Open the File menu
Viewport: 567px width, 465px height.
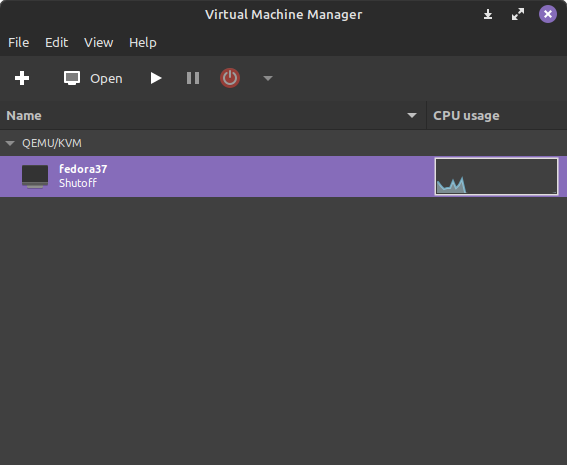pos(18,43)
